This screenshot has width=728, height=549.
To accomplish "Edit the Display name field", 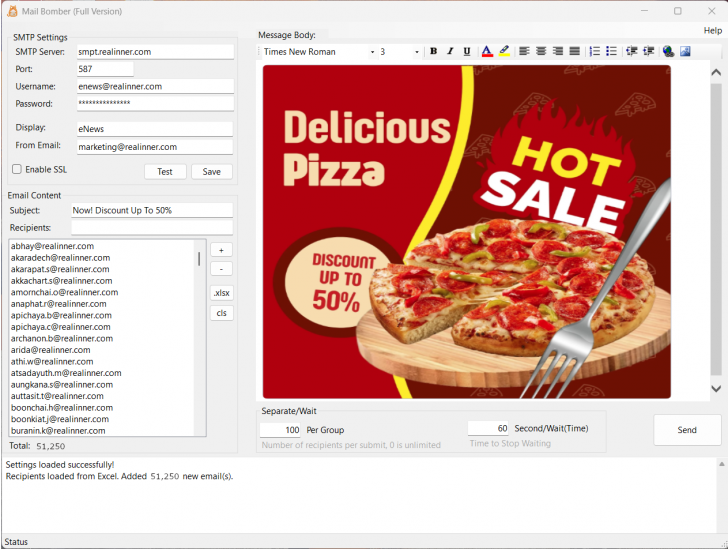I will [155, 129].
